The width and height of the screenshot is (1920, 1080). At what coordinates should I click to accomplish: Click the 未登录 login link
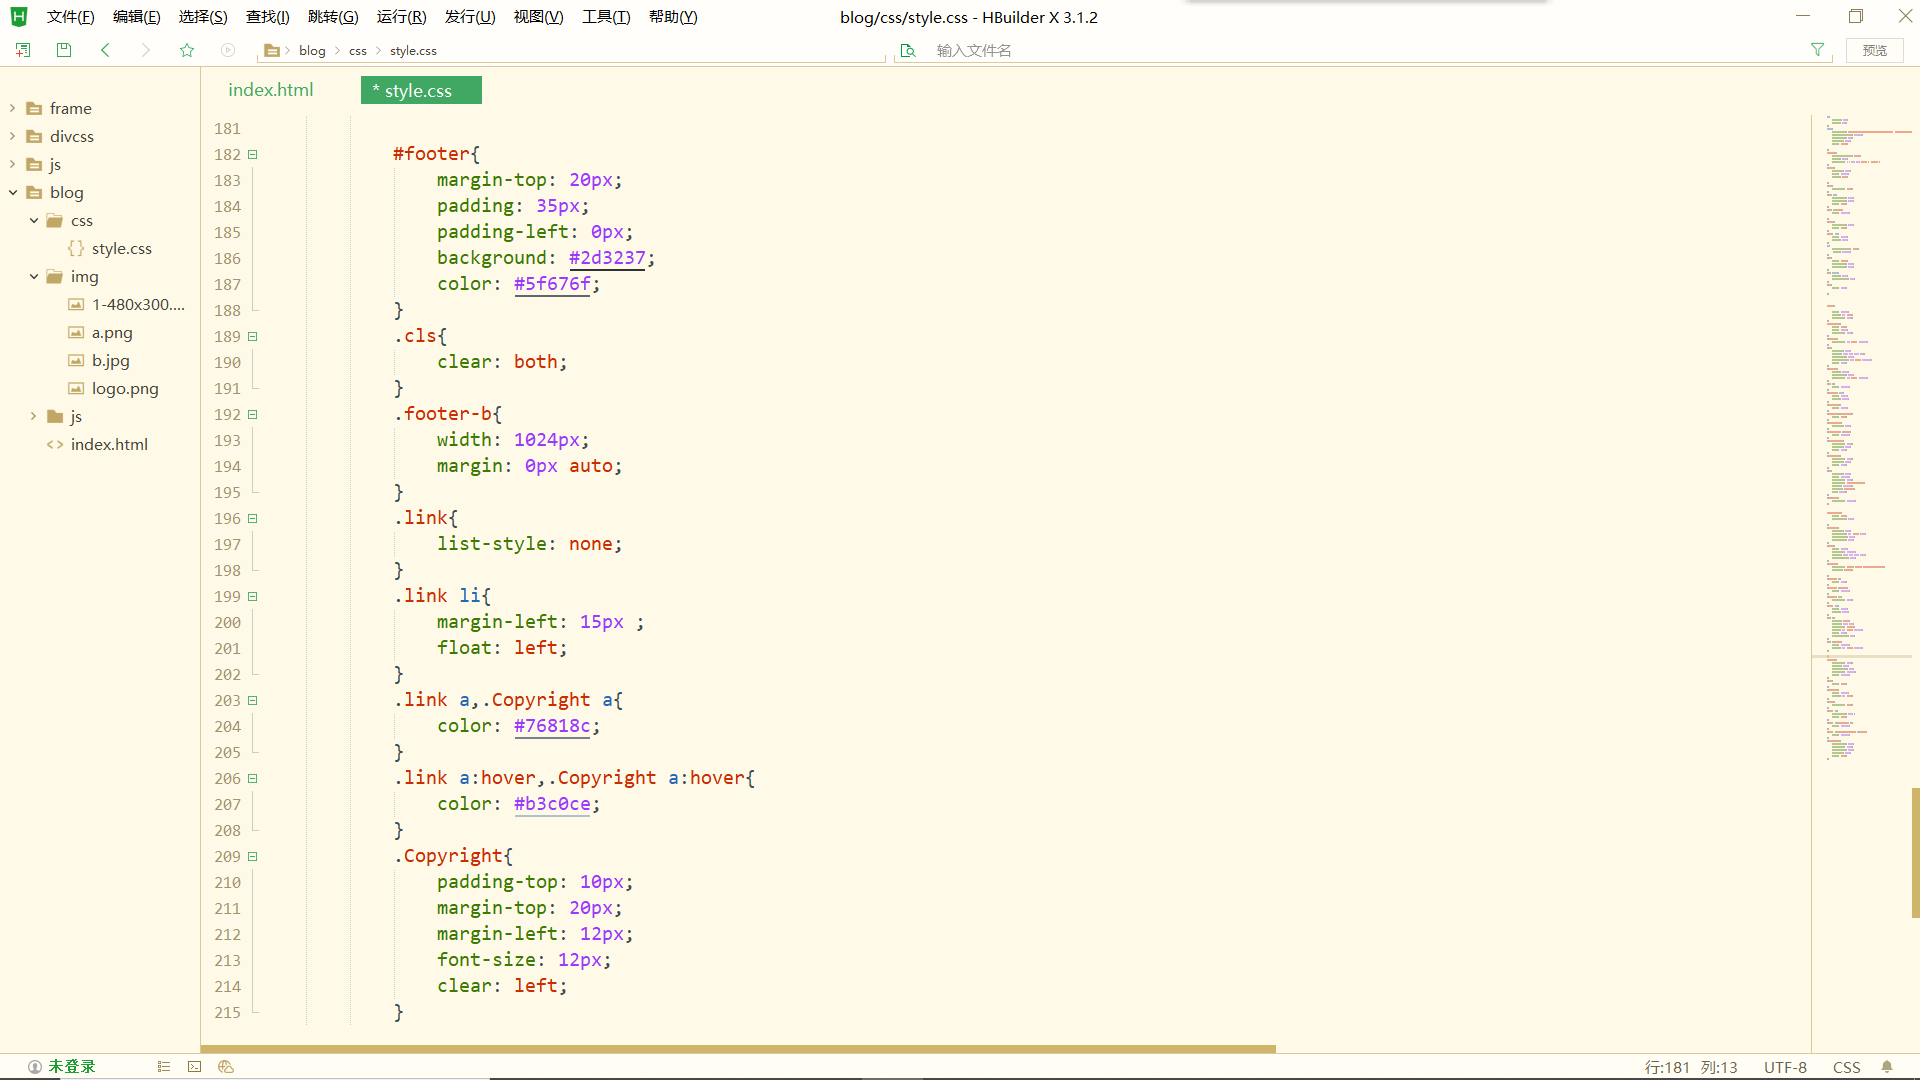pyautogui.click(x=72, y=1067)
